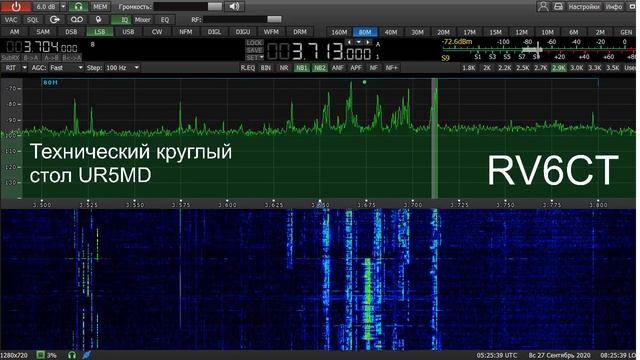Click the down arrow above the frequency
Viewport: 640px width, 360px height.
[x=358, y=42]
